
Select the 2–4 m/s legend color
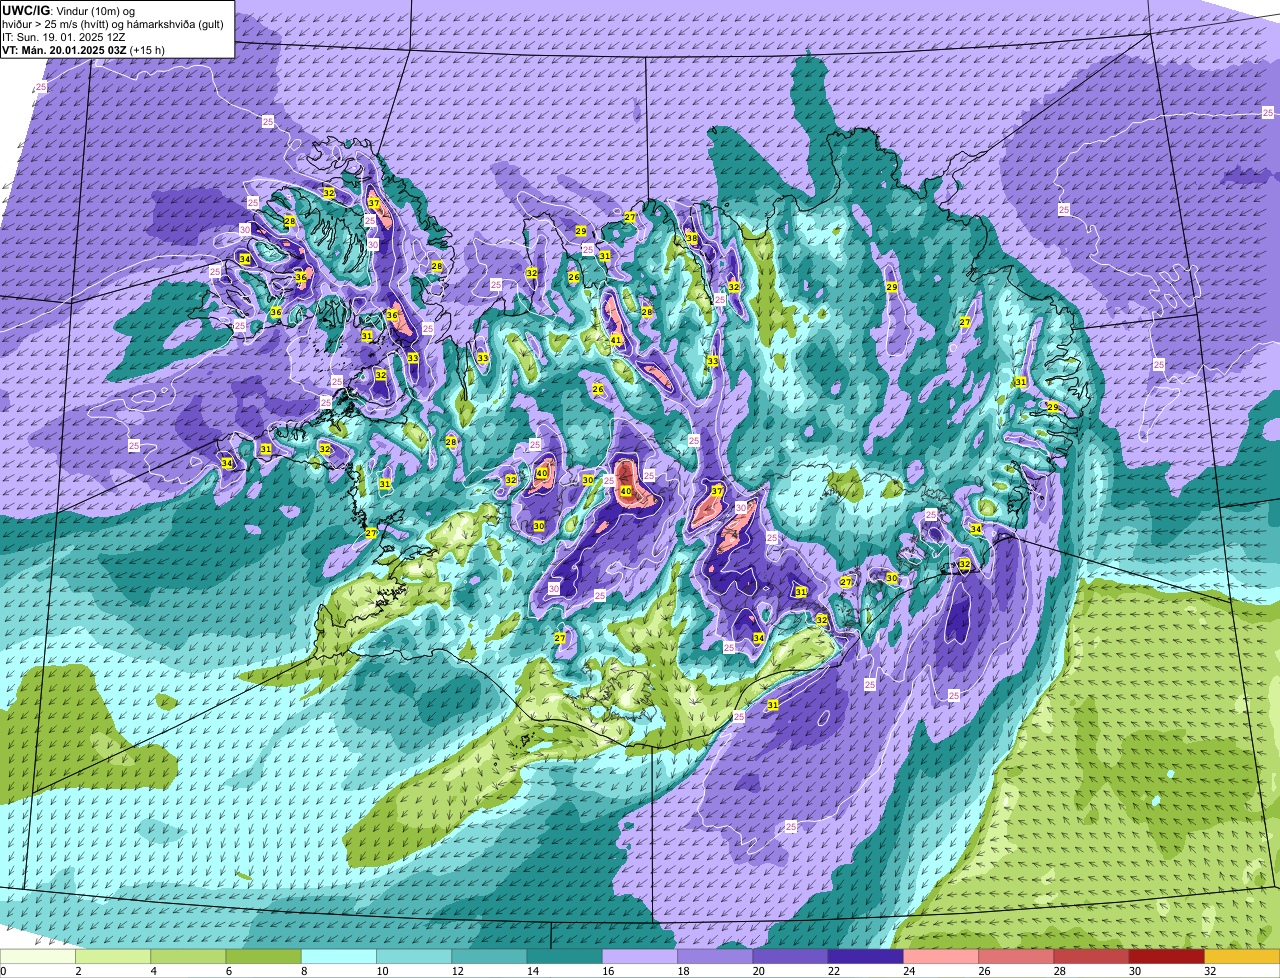click(113, 956)
